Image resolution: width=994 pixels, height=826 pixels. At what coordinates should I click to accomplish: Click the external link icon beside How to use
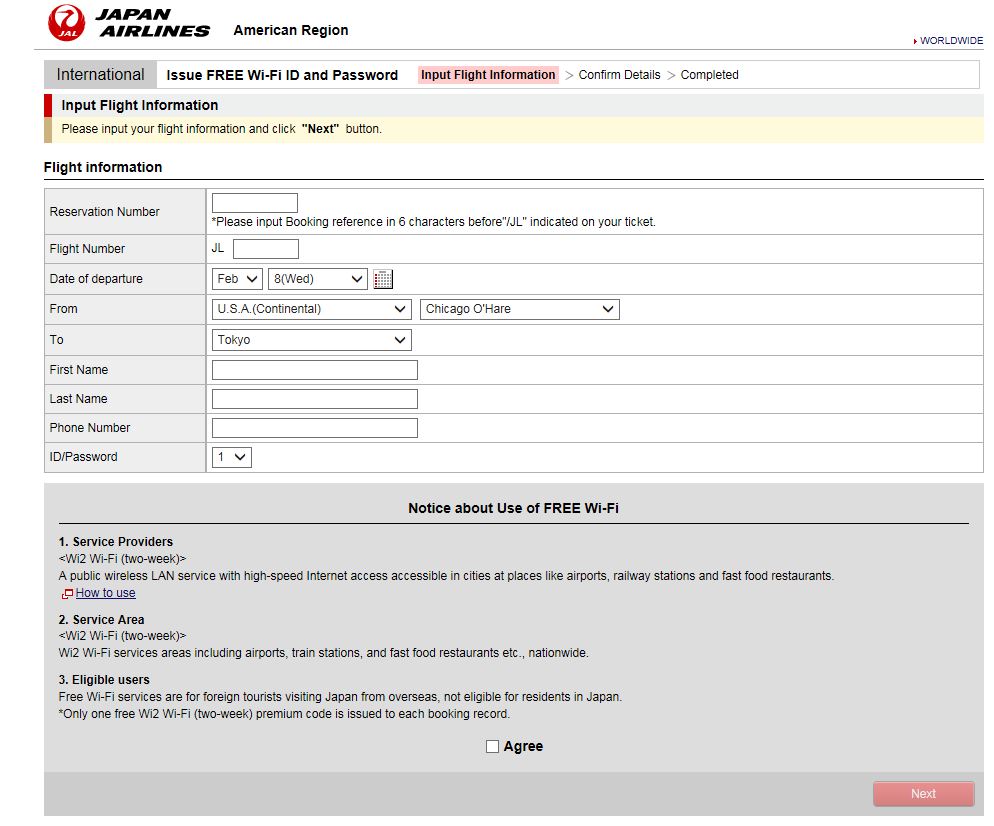coord(67,594)
